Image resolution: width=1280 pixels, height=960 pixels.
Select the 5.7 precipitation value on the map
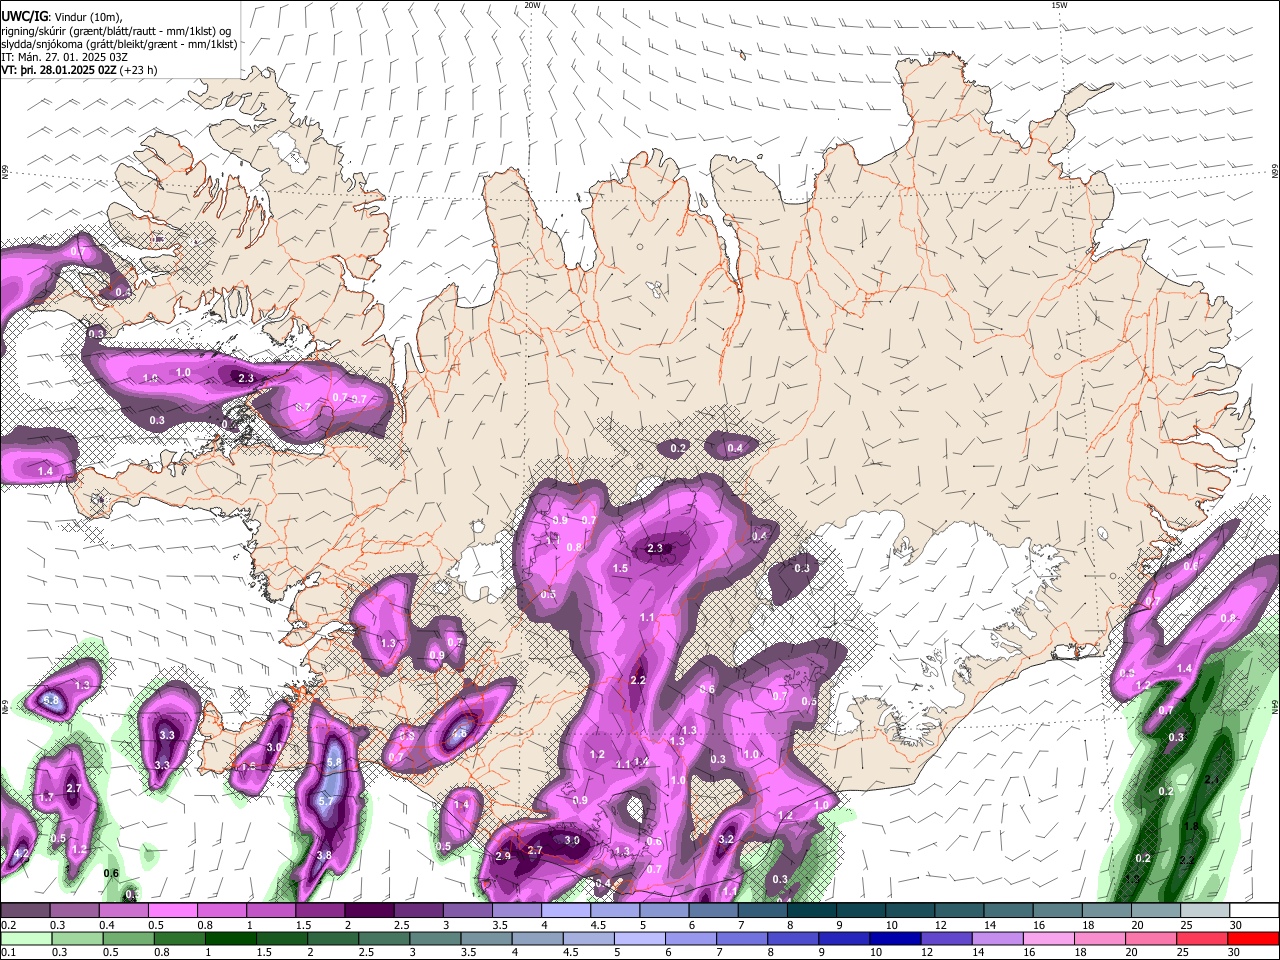click(325, 801)
